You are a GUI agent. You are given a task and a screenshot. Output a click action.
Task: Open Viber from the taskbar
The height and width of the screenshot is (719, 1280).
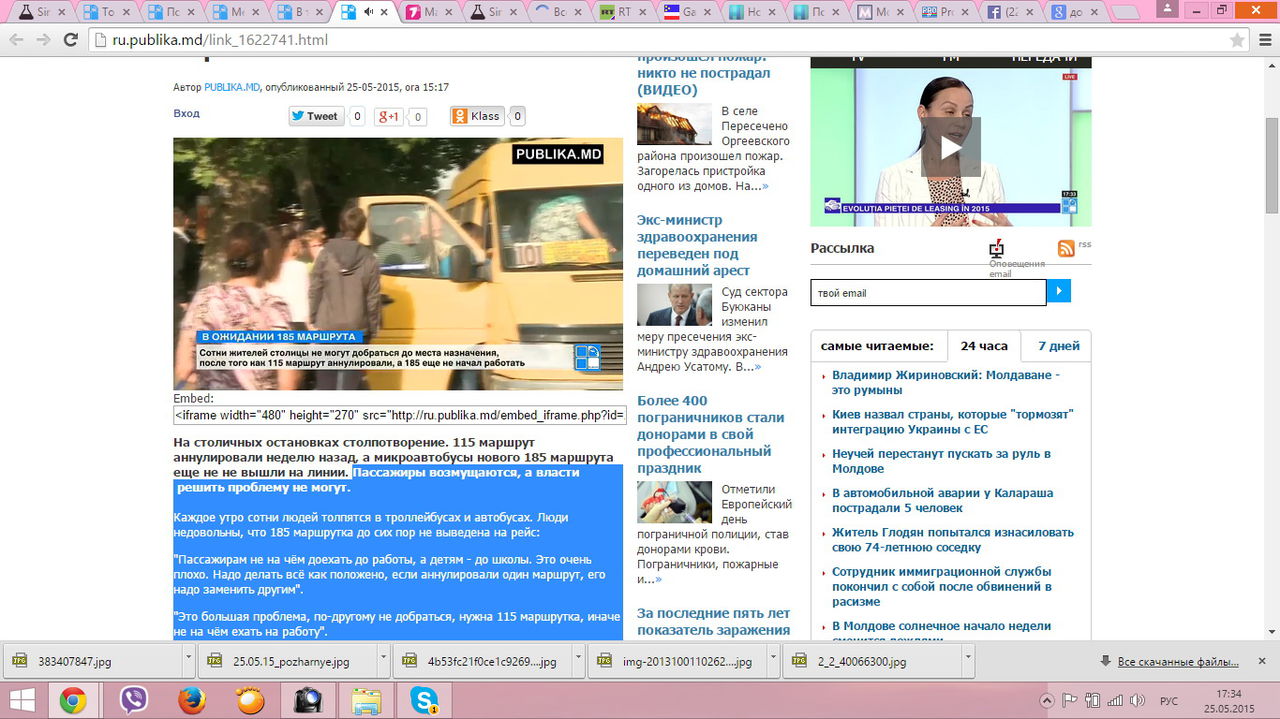pyautogui.click(x=133, y=700)
